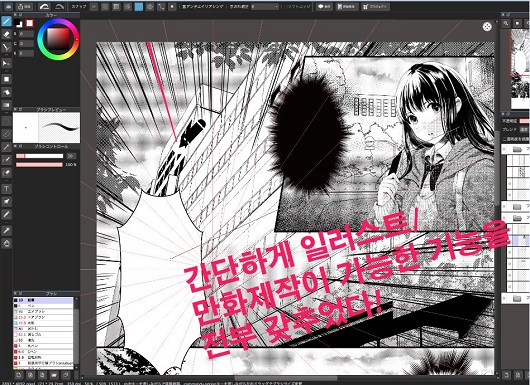Enable the circle snap guide

pyautogui.click(x=150, y=6)
